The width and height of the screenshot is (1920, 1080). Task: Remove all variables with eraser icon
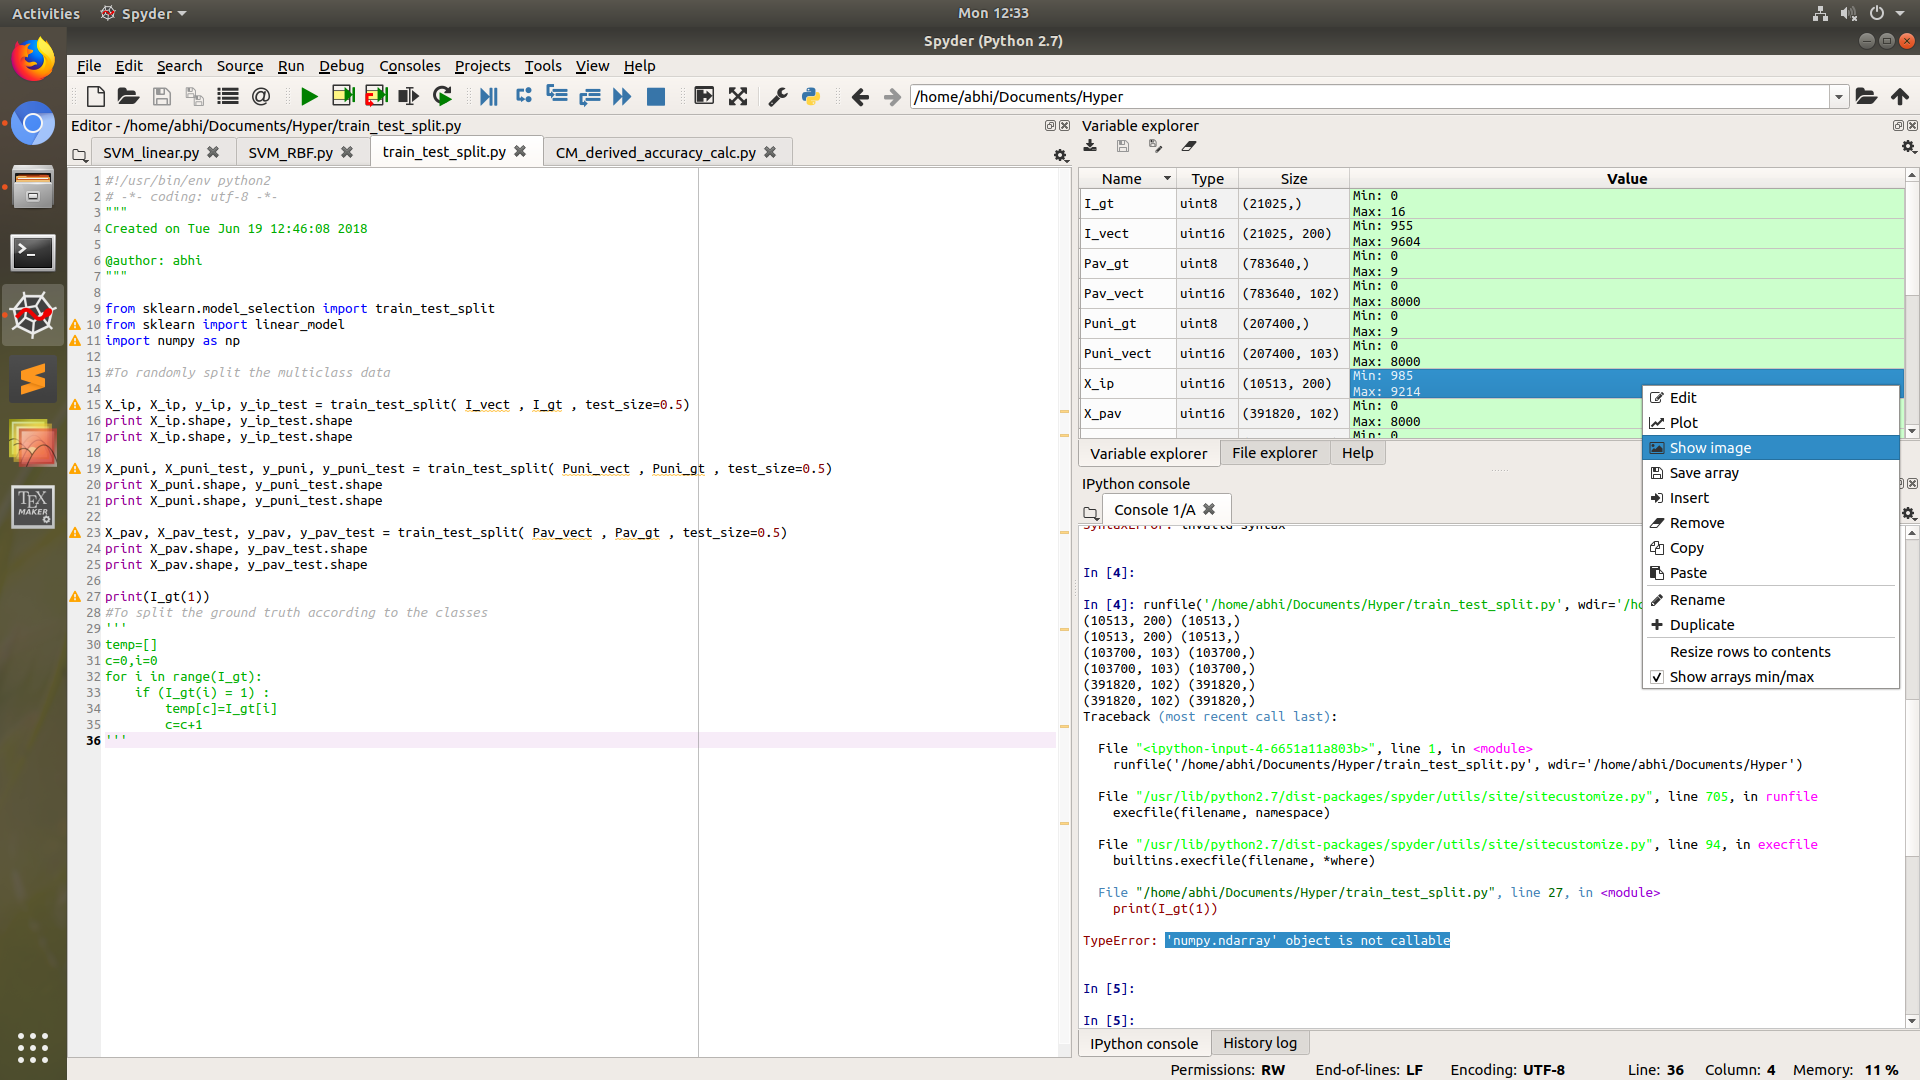(x=1189, y=146)
